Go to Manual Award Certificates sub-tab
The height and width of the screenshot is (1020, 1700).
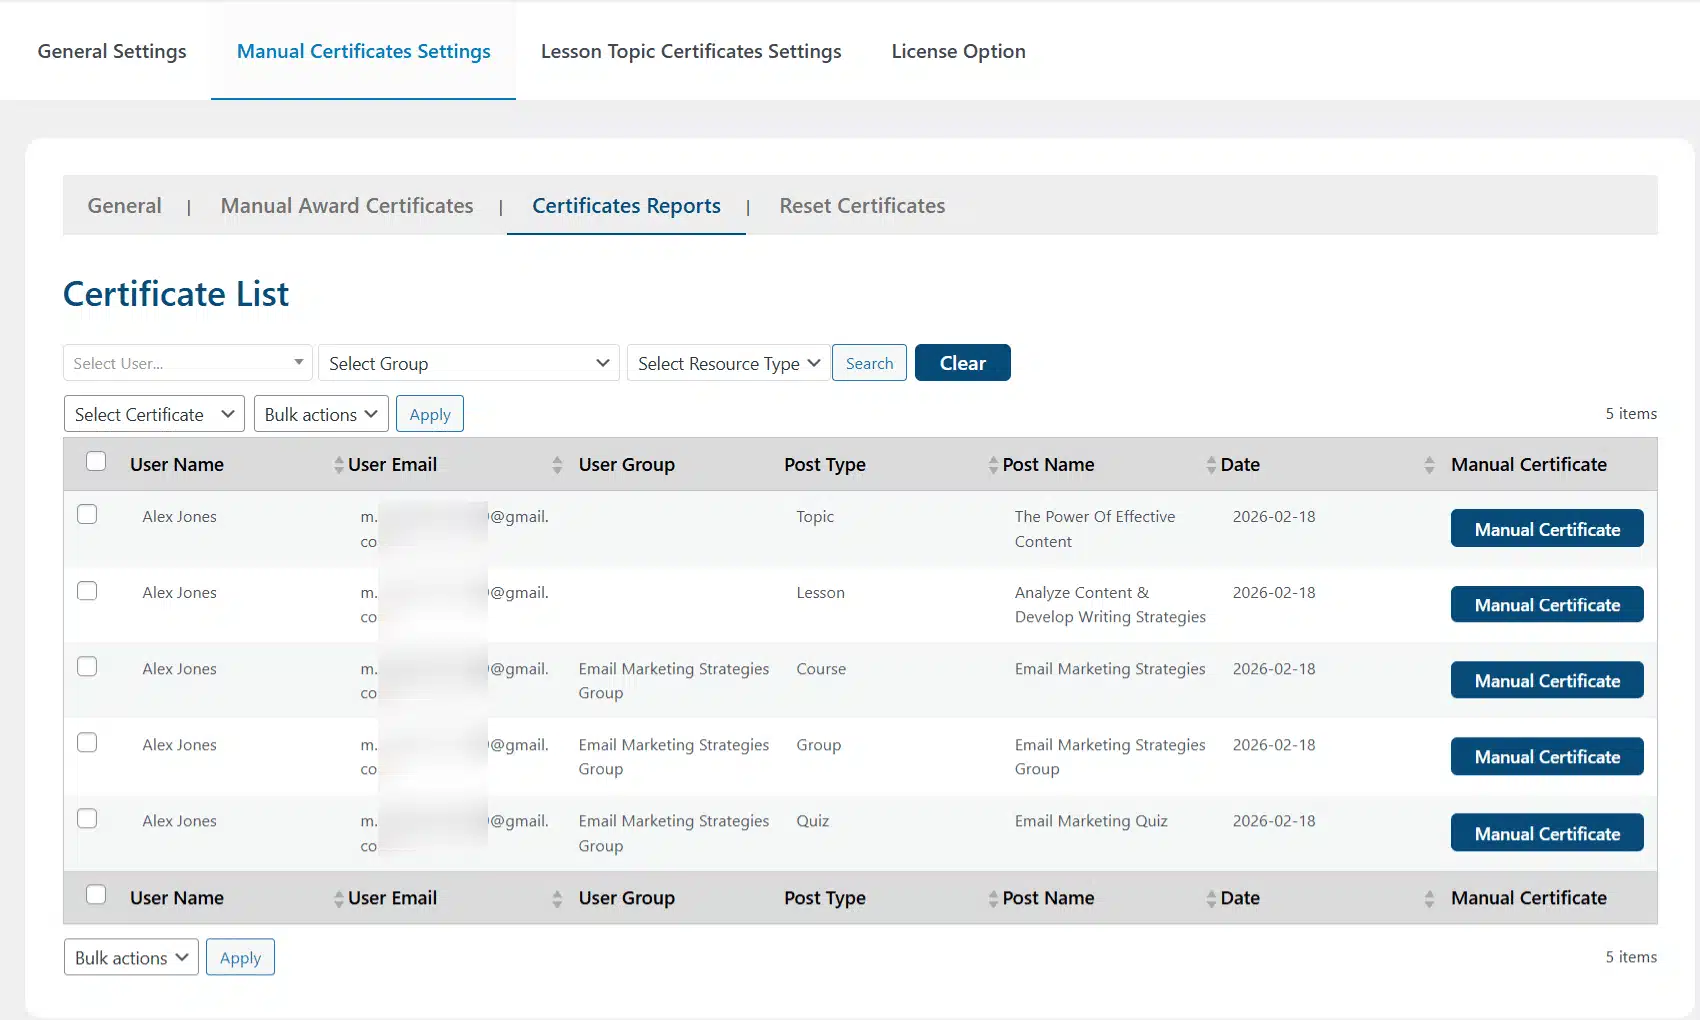(x=347, y=206)
